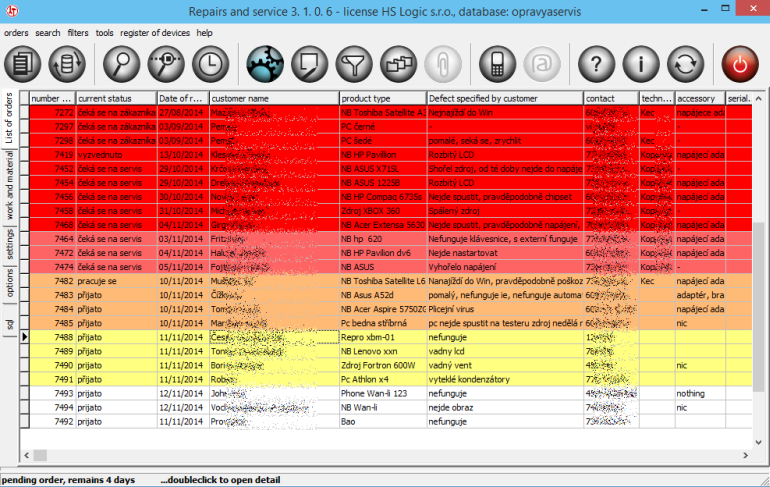Click the refresh arrows toolbar icon

686,64
